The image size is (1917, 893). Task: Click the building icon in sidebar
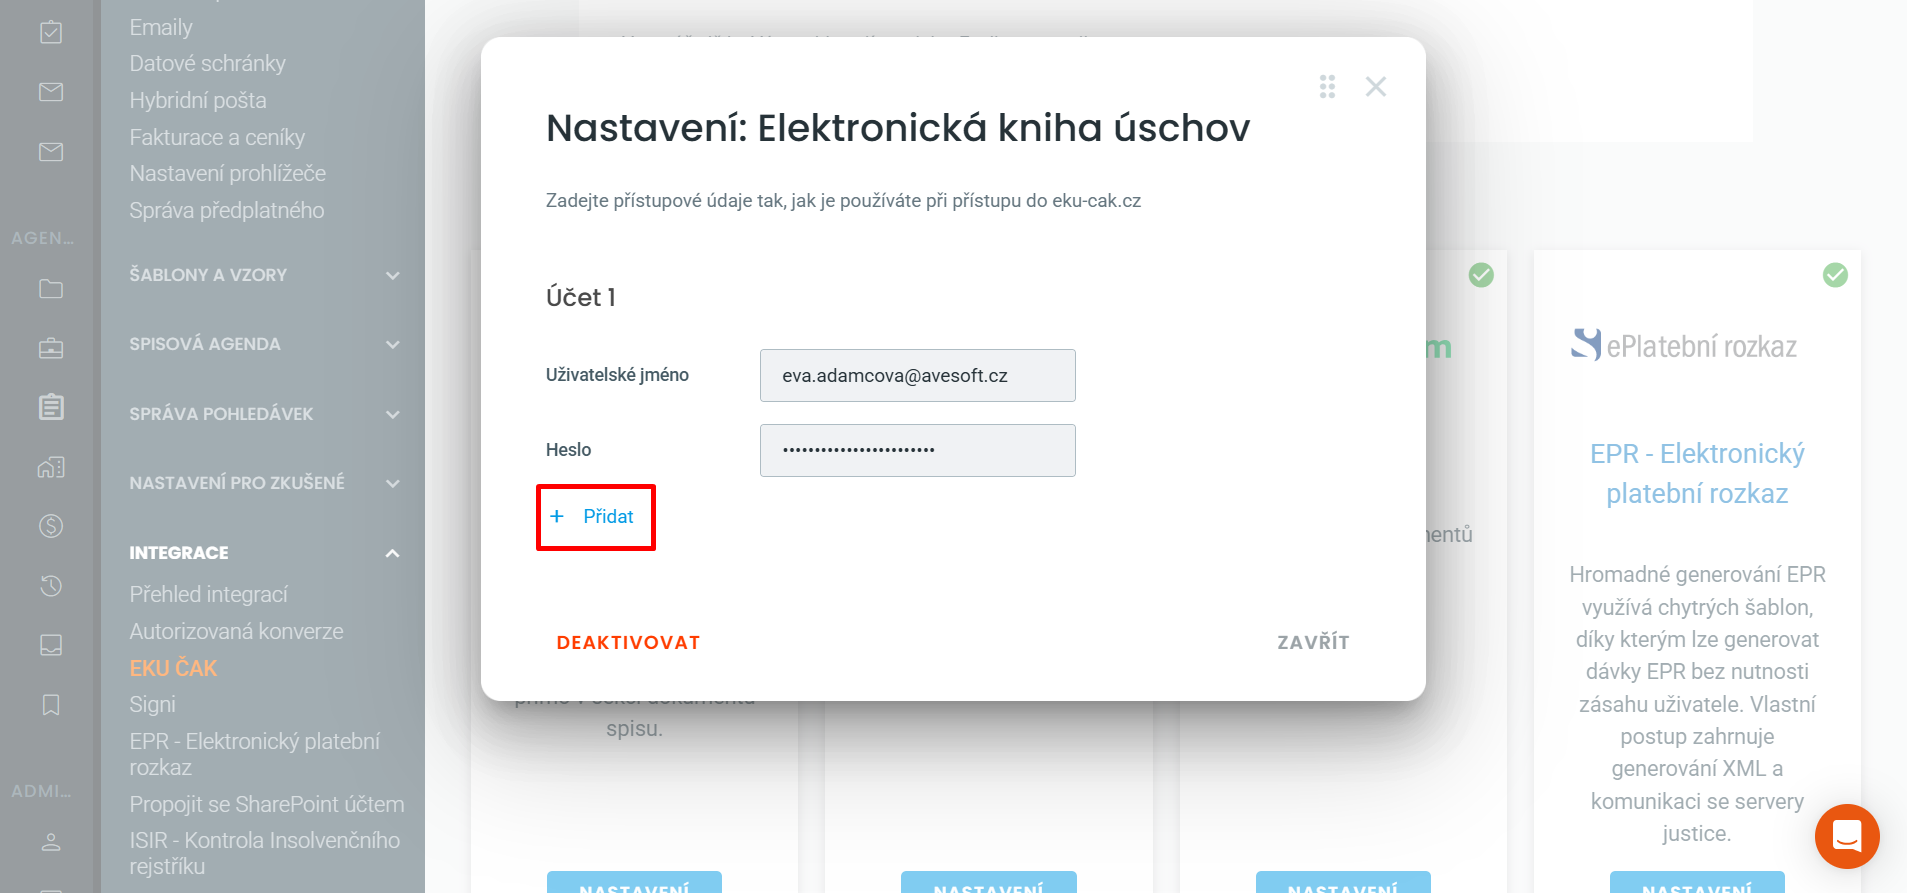click(51, 467)
